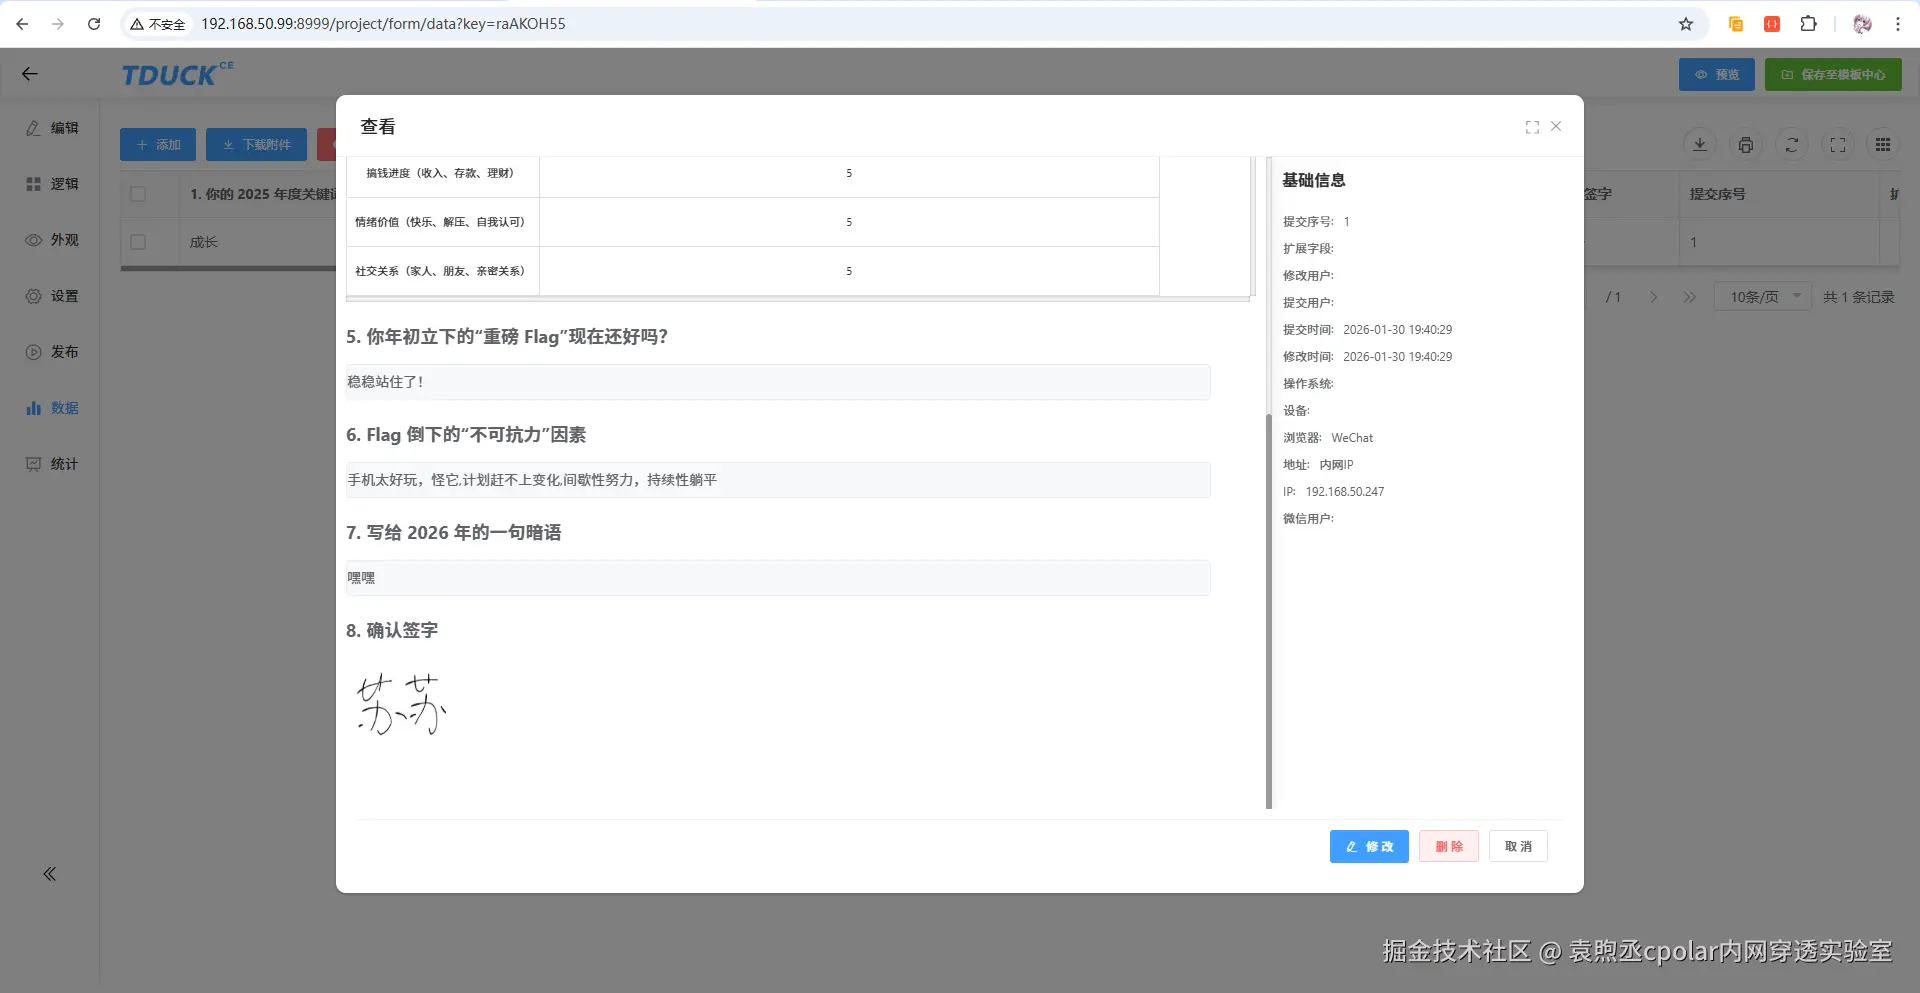Screen dimensions: 1920x993
Task: Click the browser address bar URL
Action: click(383, 24)
